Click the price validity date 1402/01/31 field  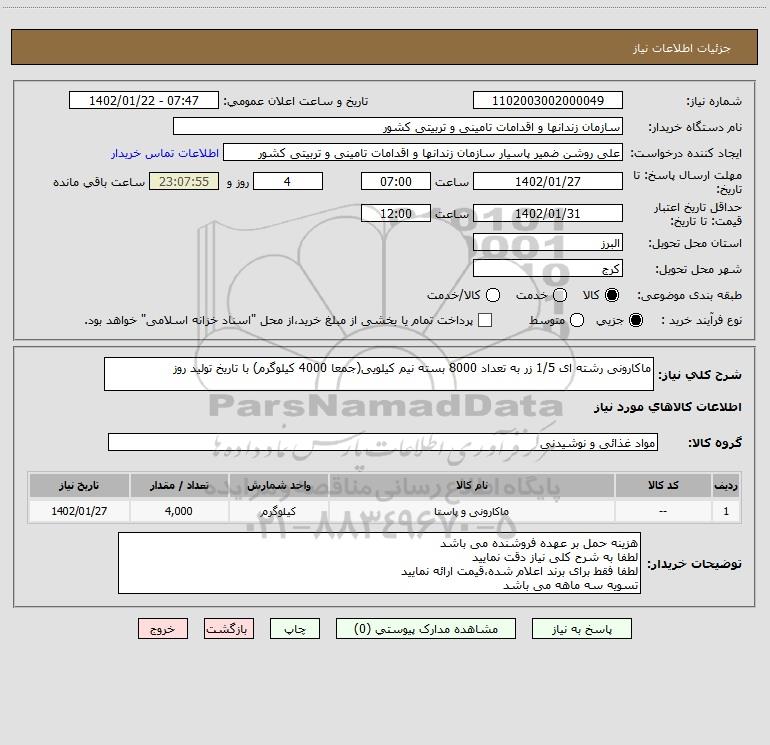tap(548, 213)
